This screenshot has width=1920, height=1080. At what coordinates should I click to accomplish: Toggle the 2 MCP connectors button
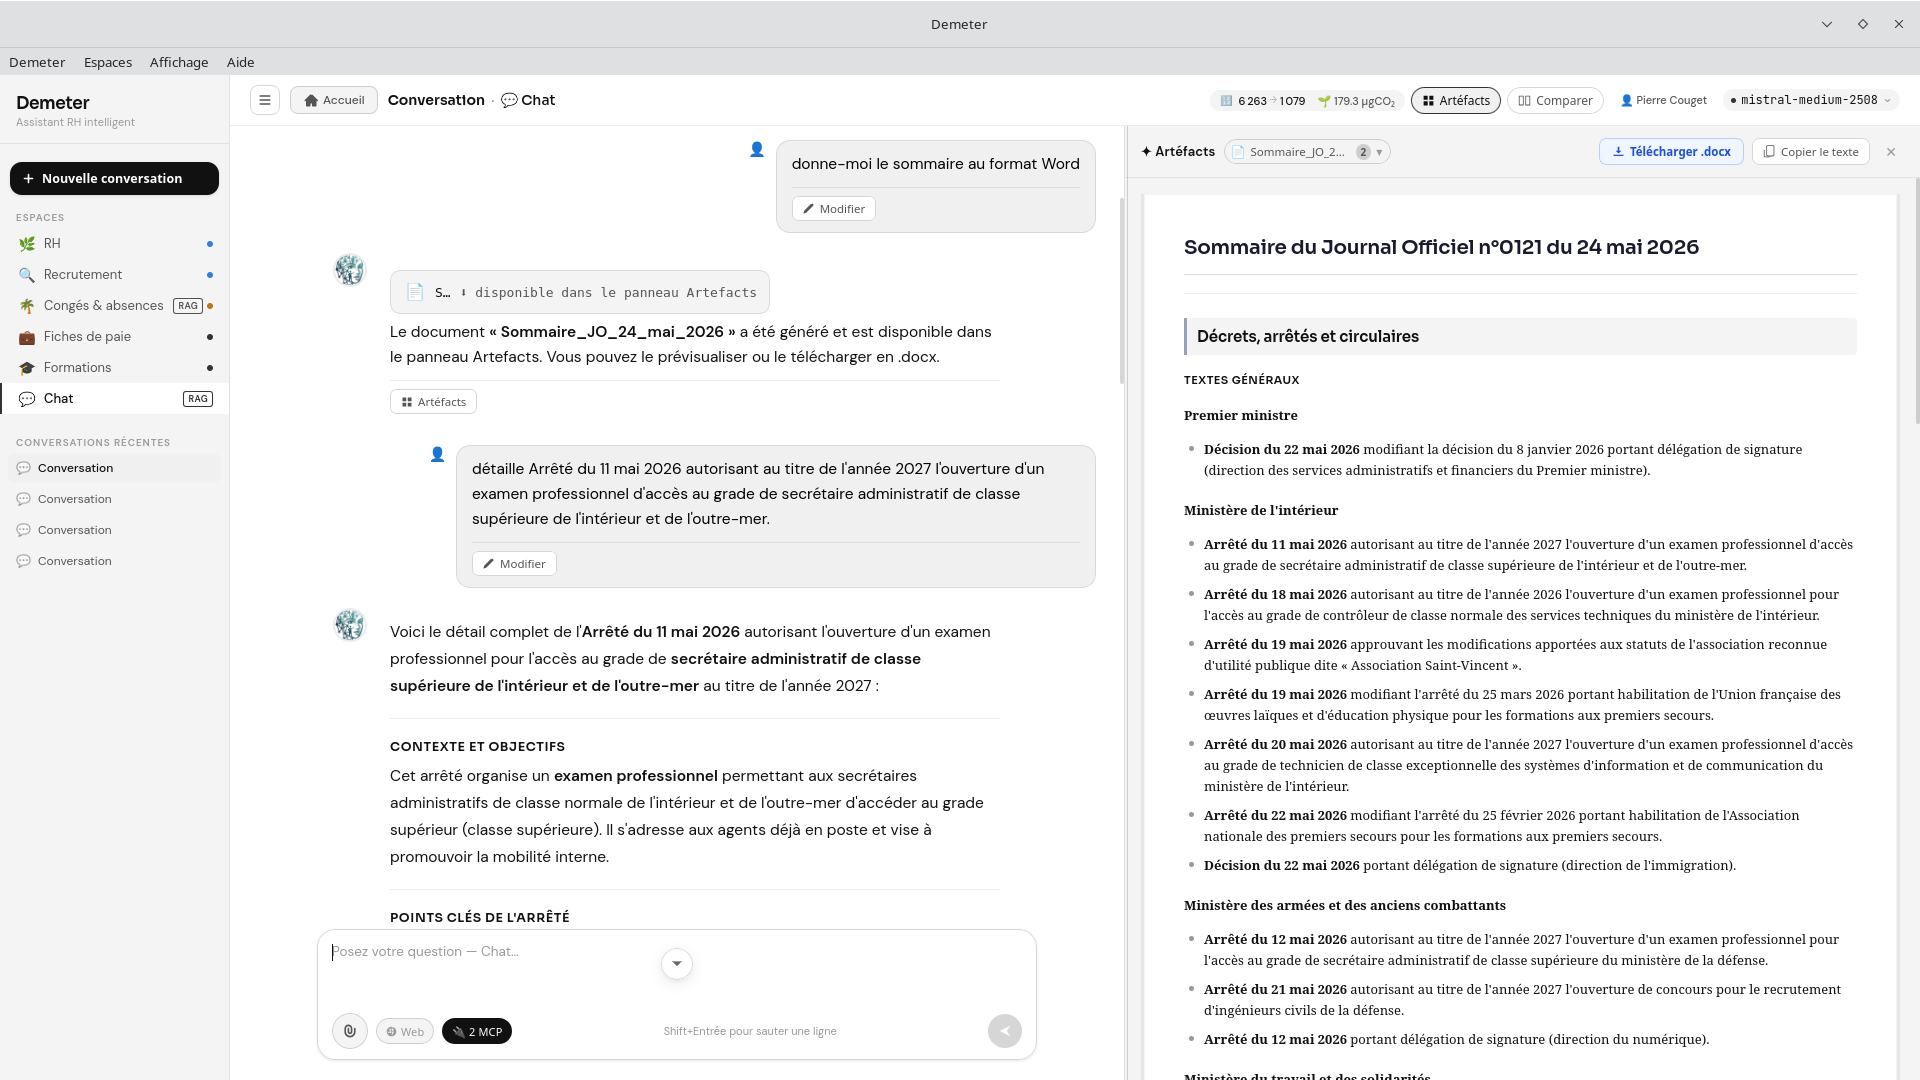[x=477, y=1031]
